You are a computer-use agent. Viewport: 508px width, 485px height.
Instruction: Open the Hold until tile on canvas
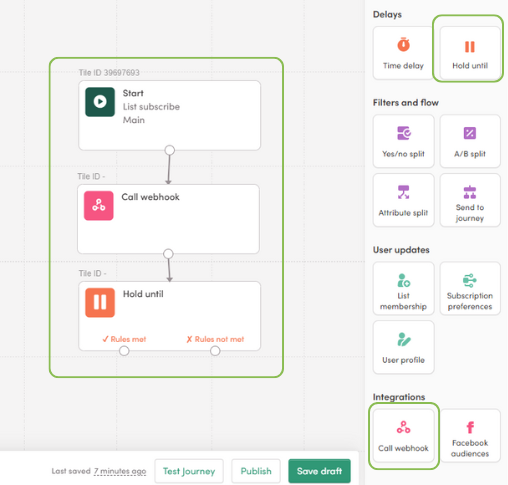(x=169, y=316)
